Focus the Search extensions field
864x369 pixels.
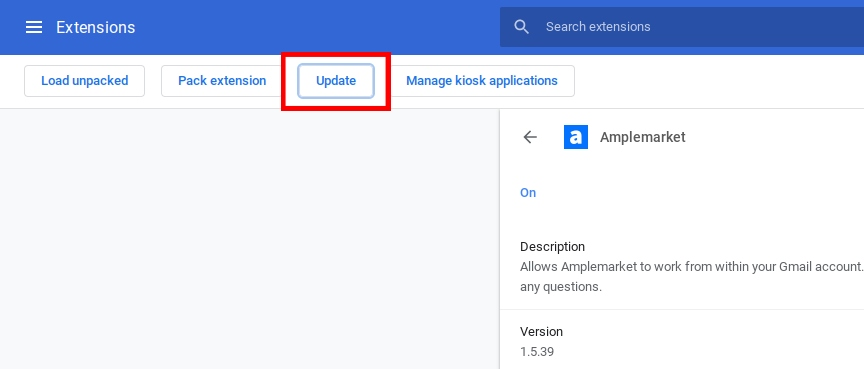click(x=682, y=27)
